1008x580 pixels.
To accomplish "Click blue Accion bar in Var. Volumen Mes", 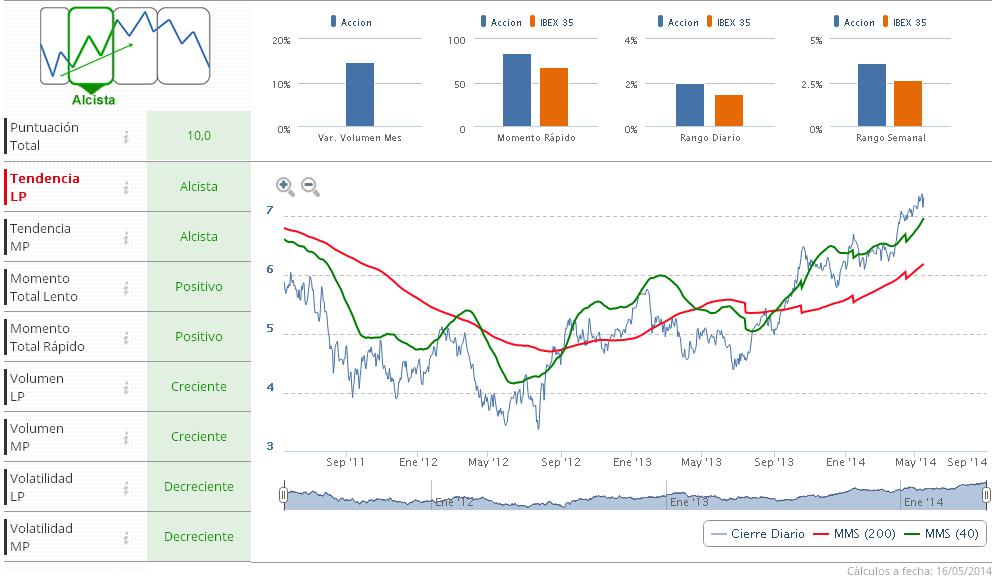I will pos(360,95).
